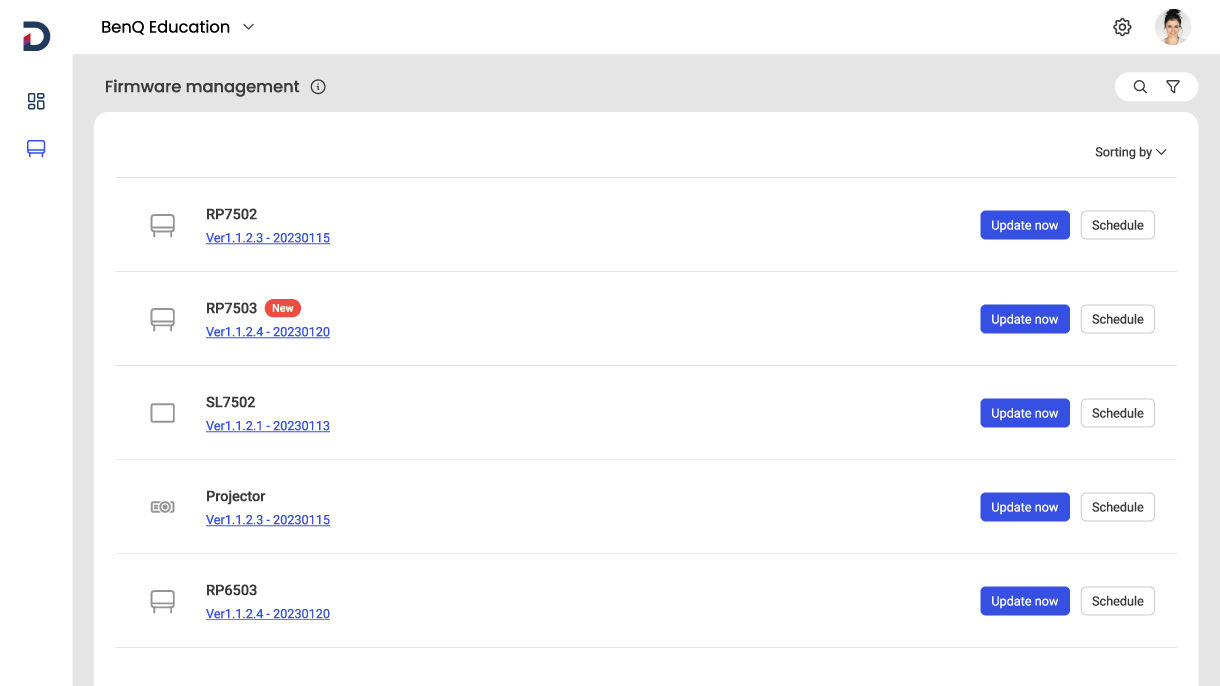Click Update now for RP6503
This screenshot has width=1220, height=686.
tap(1024, 601)
